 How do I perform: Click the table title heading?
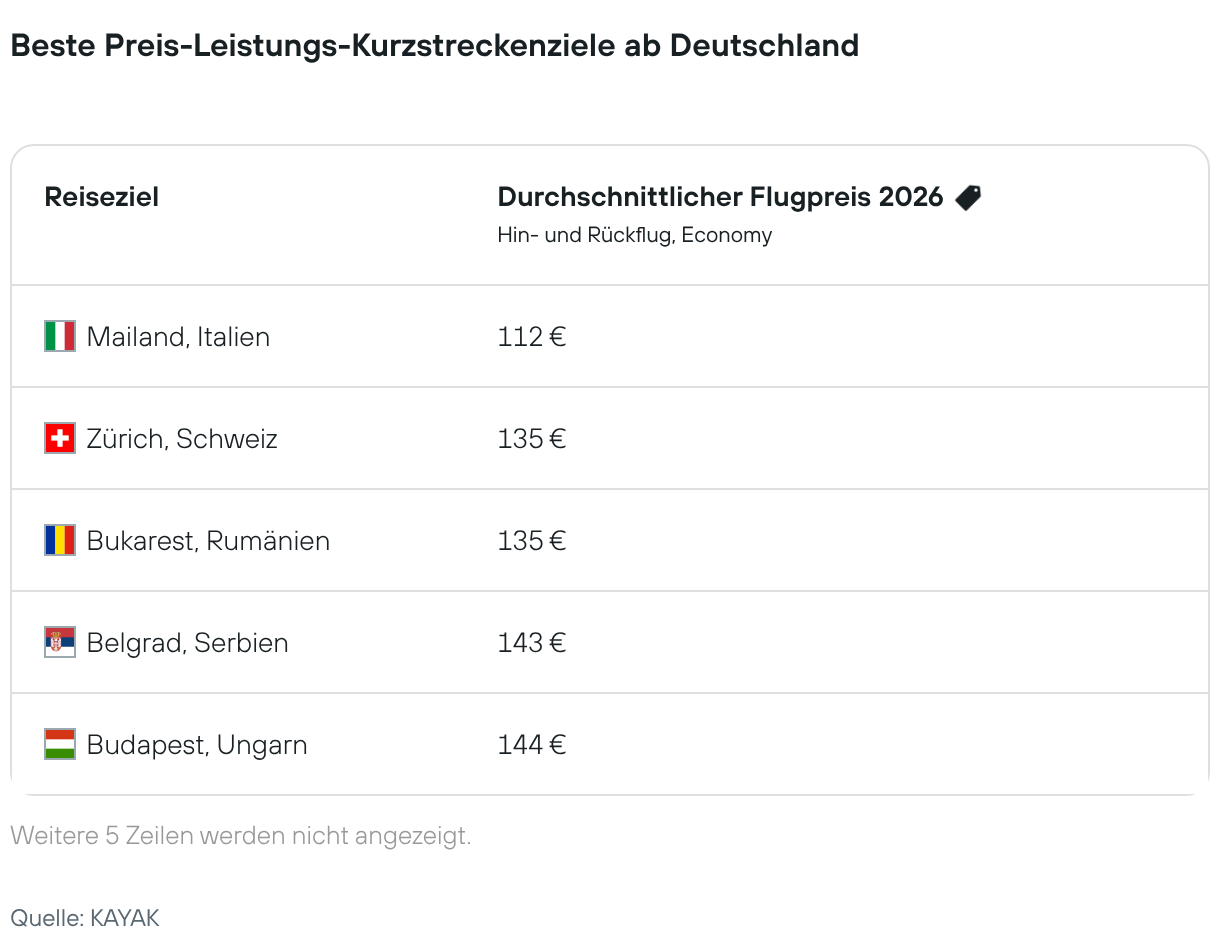pos(434,46)
